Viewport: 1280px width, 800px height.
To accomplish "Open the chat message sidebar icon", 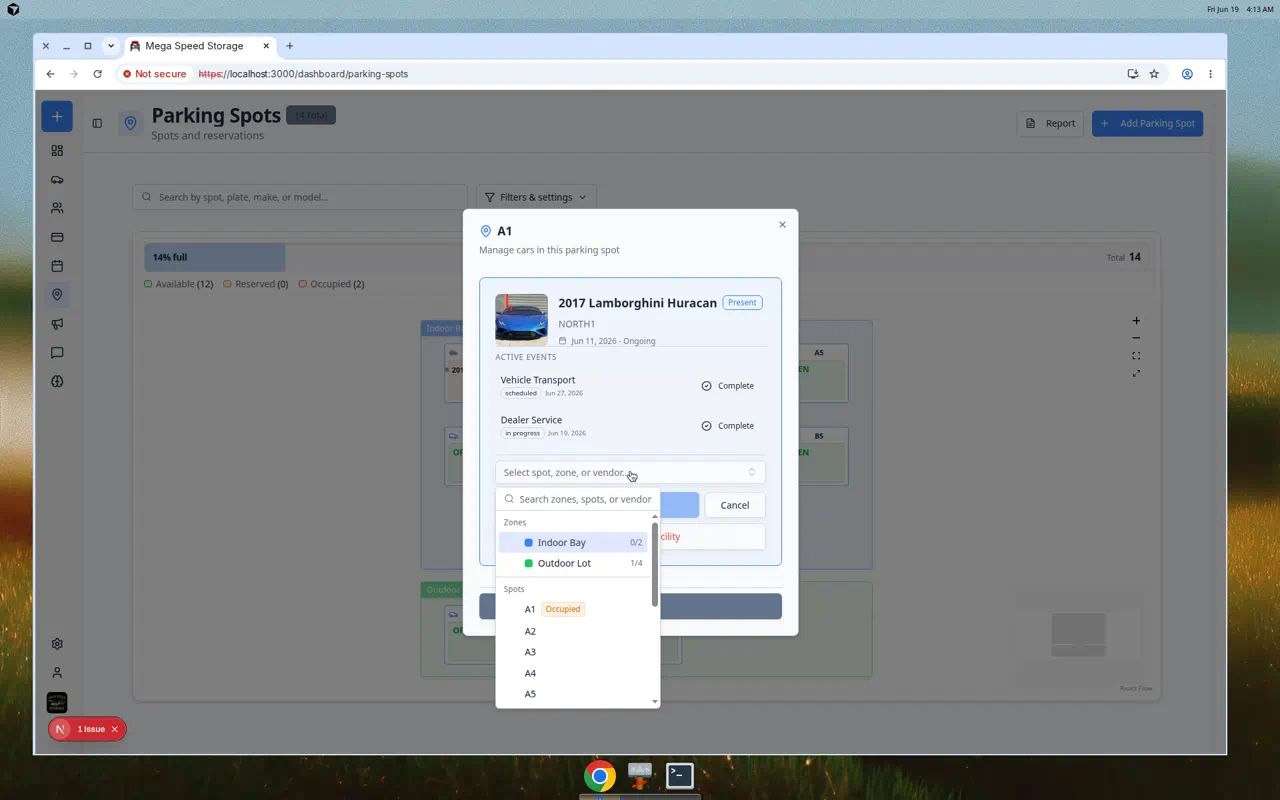I will pyautogui.click(x=57, y=352).
